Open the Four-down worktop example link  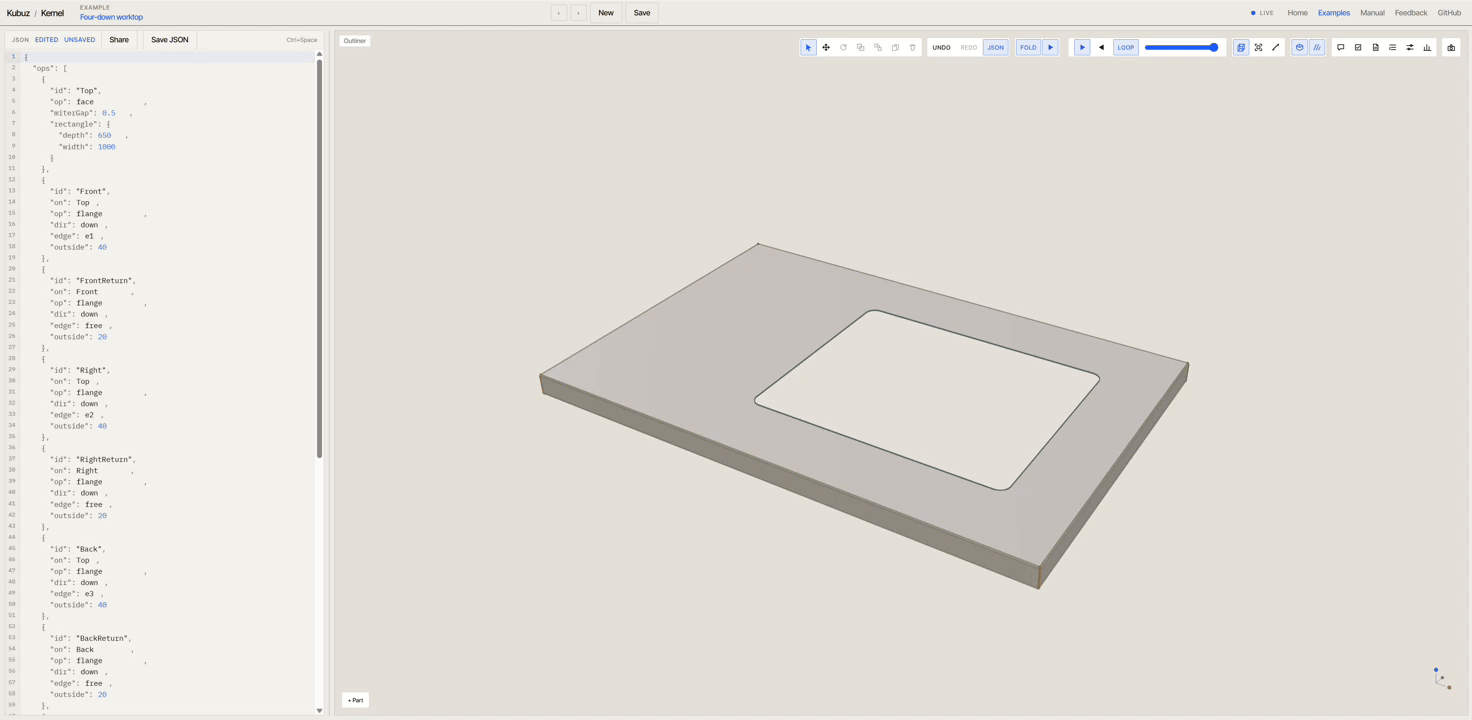(111, 17)
